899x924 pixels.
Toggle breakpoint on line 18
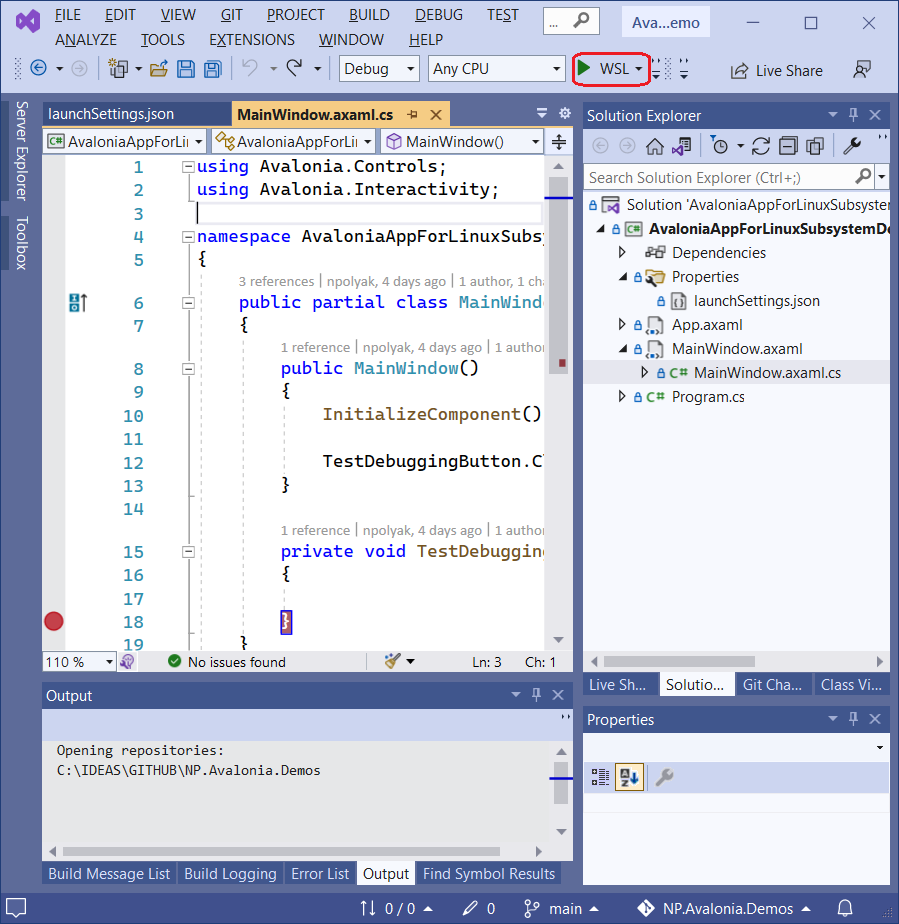[x=54, y=621]
